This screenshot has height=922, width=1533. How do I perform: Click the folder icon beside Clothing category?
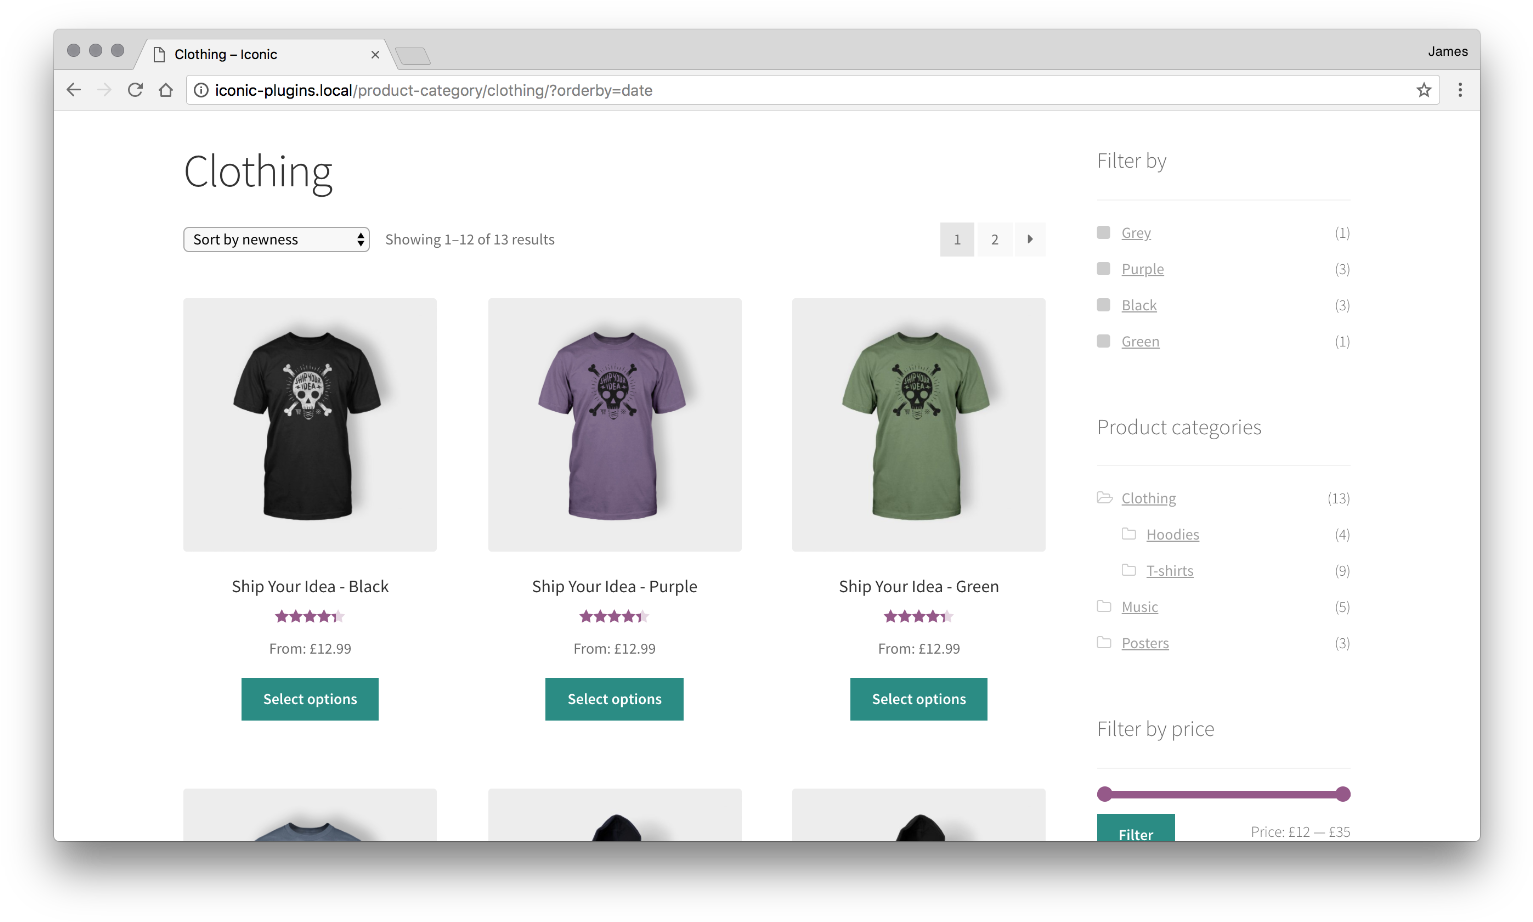[x=1104, y=497]
